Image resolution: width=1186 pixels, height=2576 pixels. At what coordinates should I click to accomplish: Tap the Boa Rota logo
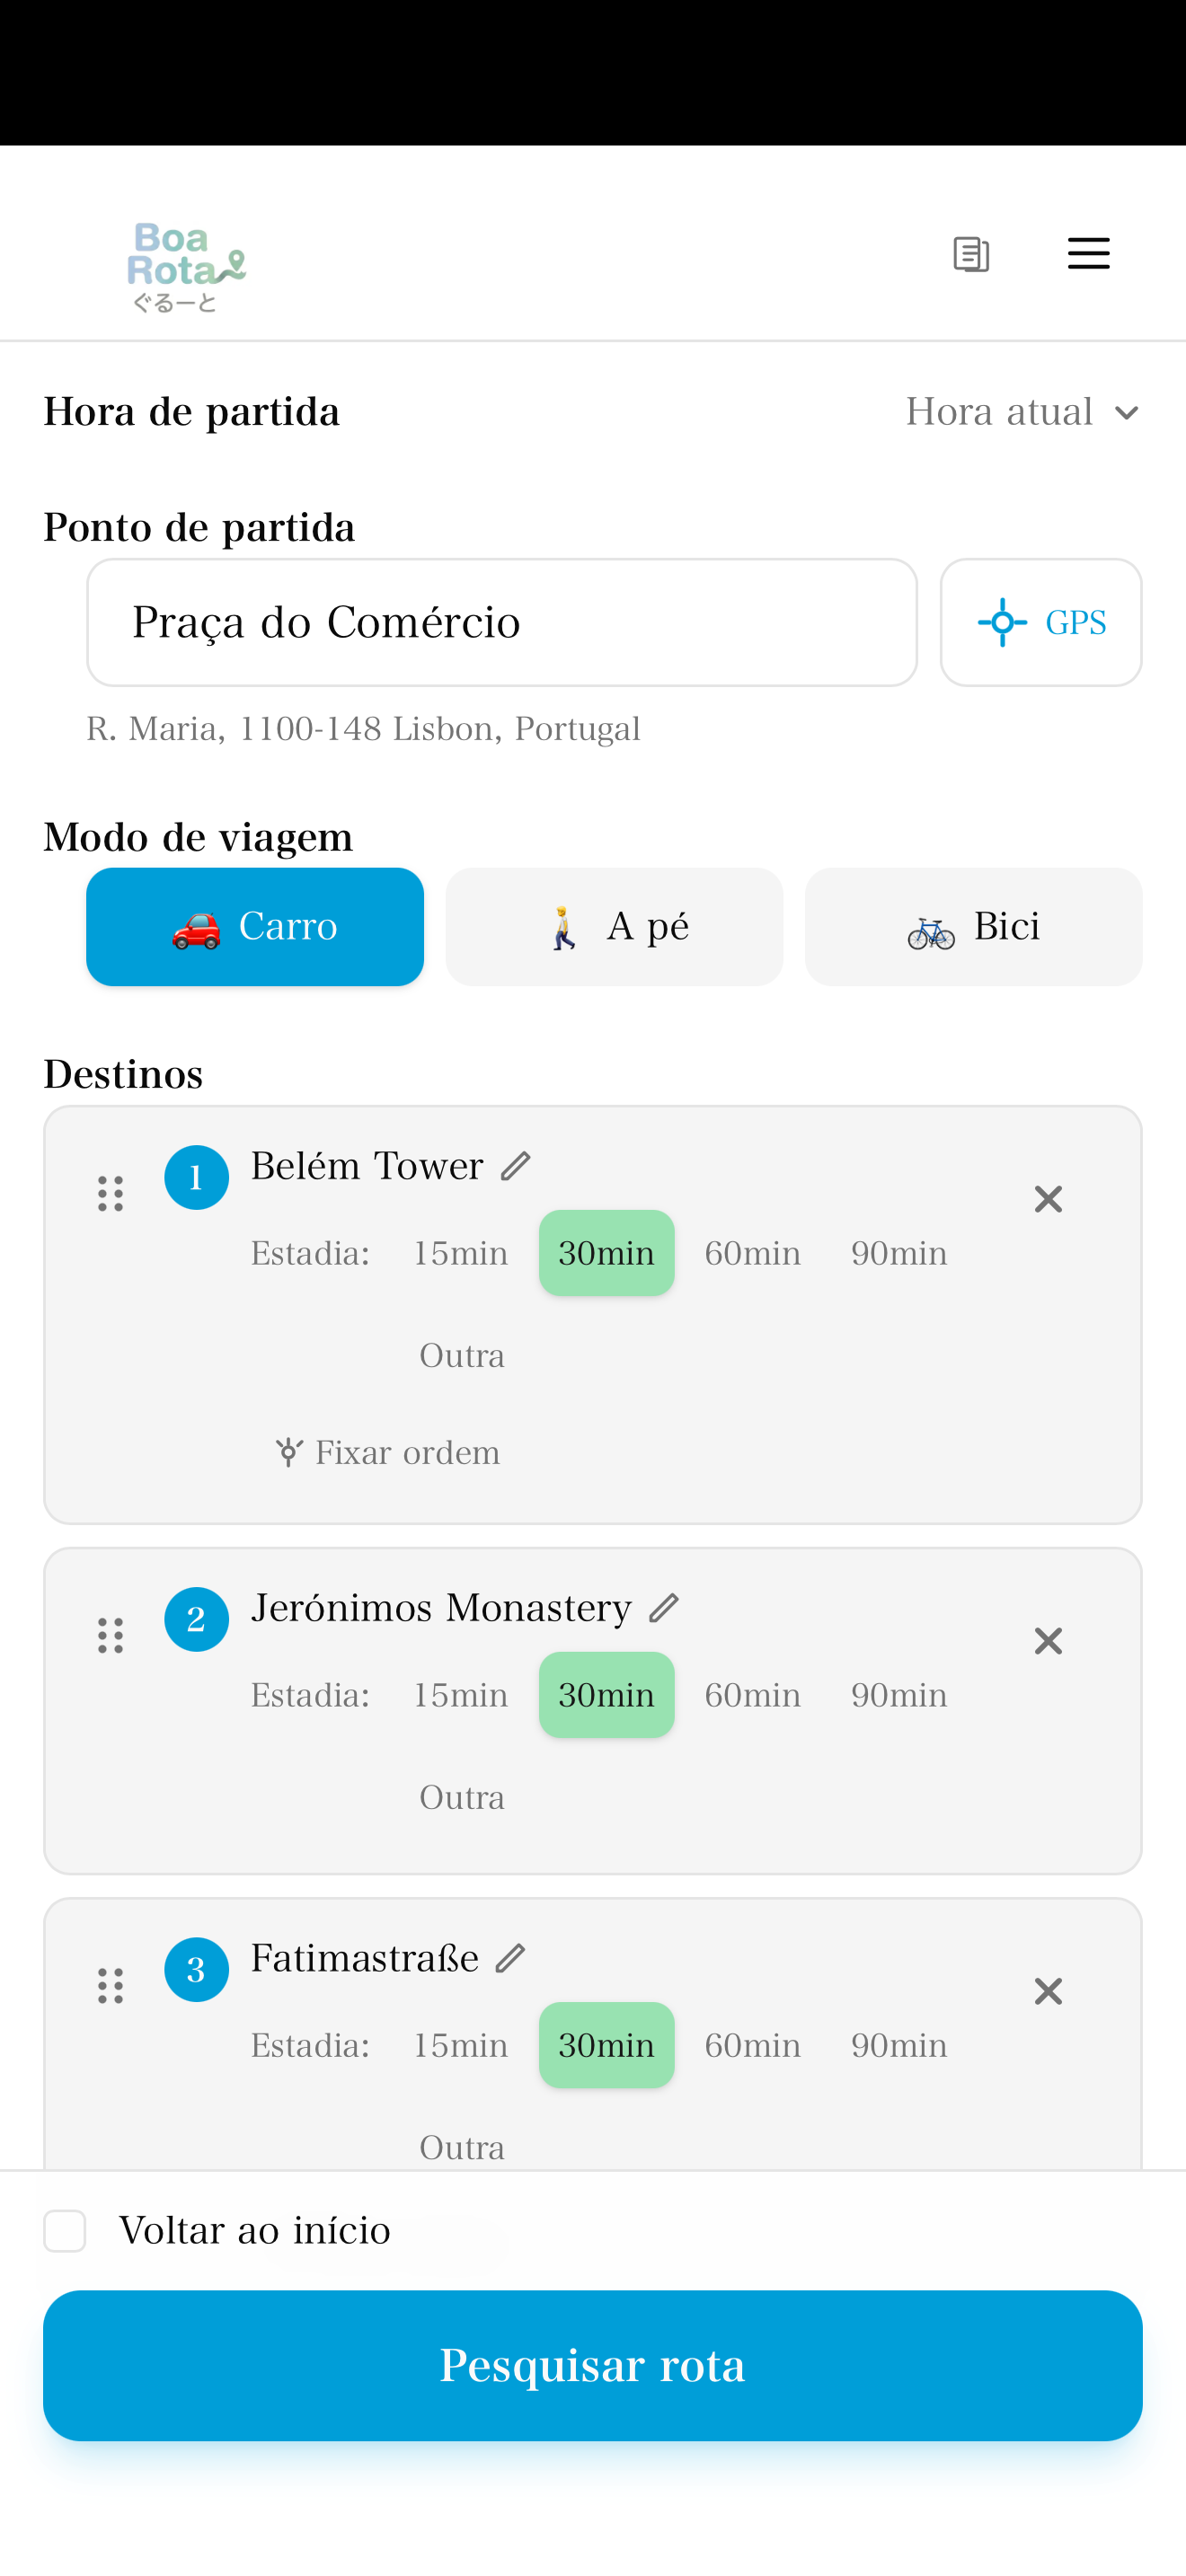186,267
